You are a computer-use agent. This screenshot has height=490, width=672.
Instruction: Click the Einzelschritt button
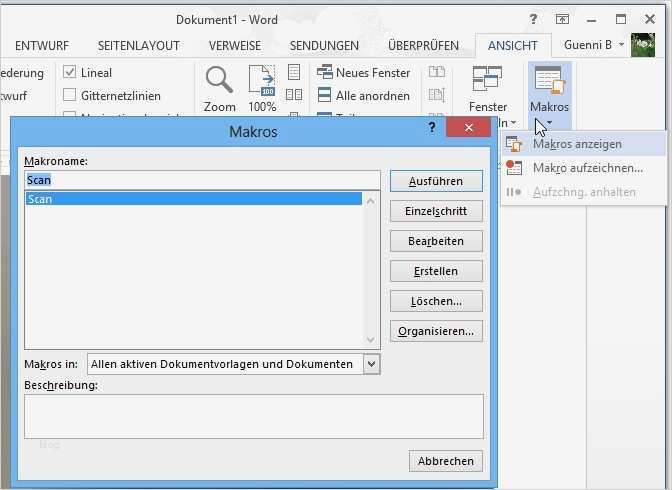click(x=436, y=211)
